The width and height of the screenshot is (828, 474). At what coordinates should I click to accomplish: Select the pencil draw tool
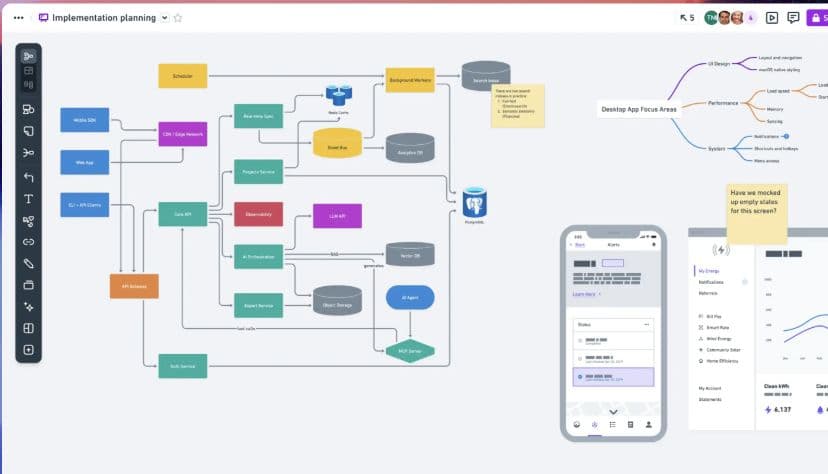pos(29,263)
